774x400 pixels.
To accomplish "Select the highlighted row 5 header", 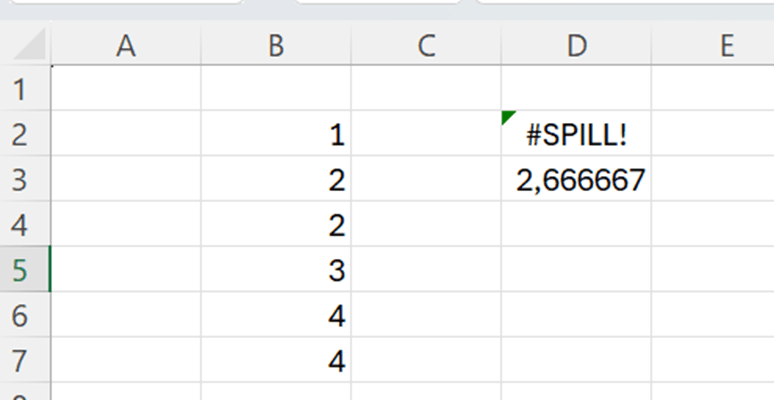I will pos(24,271).
